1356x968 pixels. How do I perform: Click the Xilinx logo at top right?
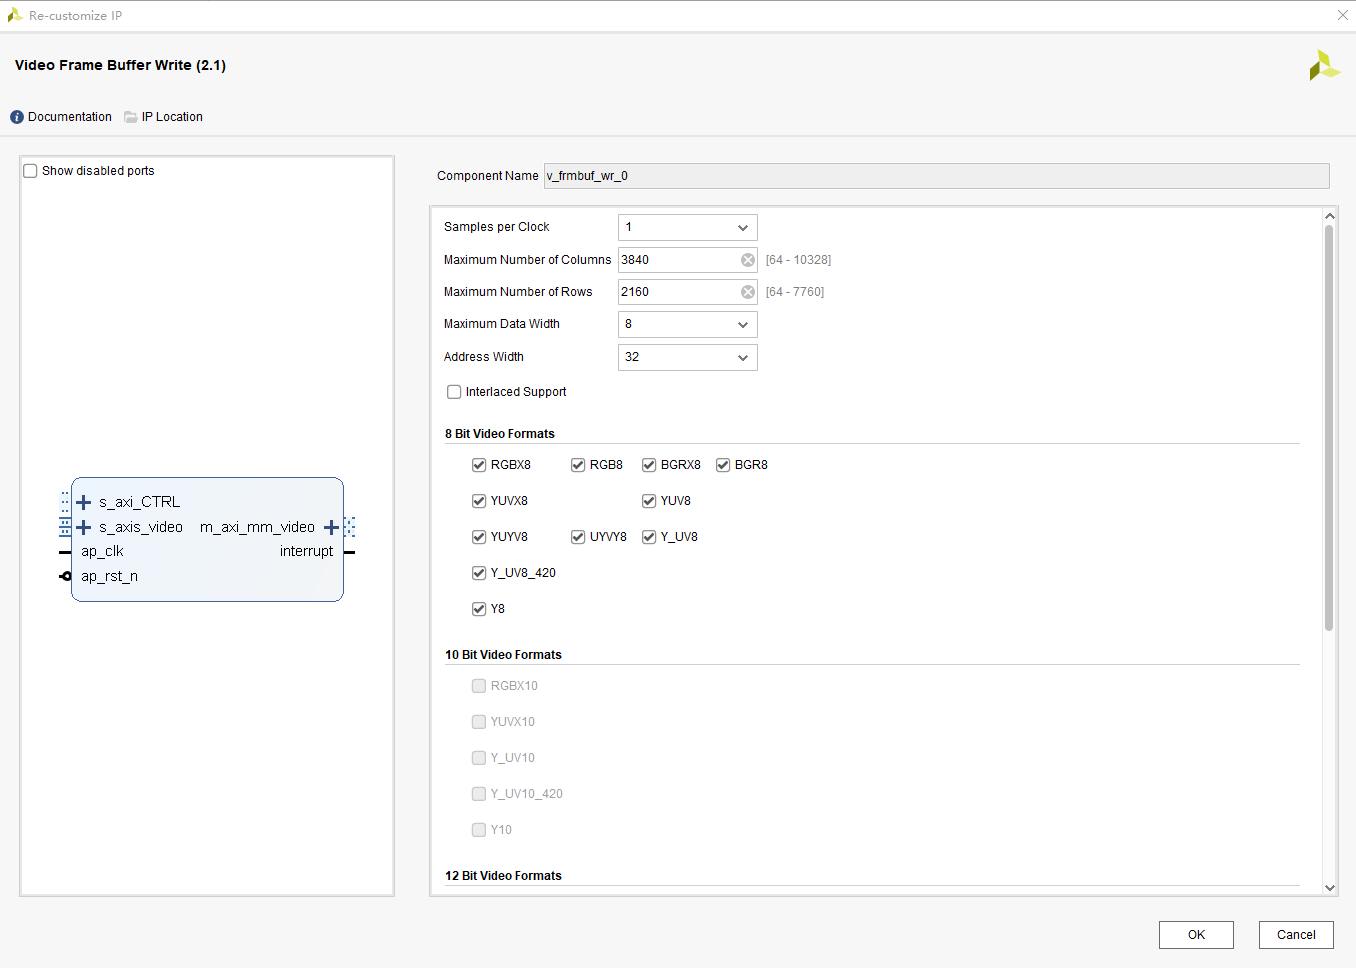(1324, 65)
